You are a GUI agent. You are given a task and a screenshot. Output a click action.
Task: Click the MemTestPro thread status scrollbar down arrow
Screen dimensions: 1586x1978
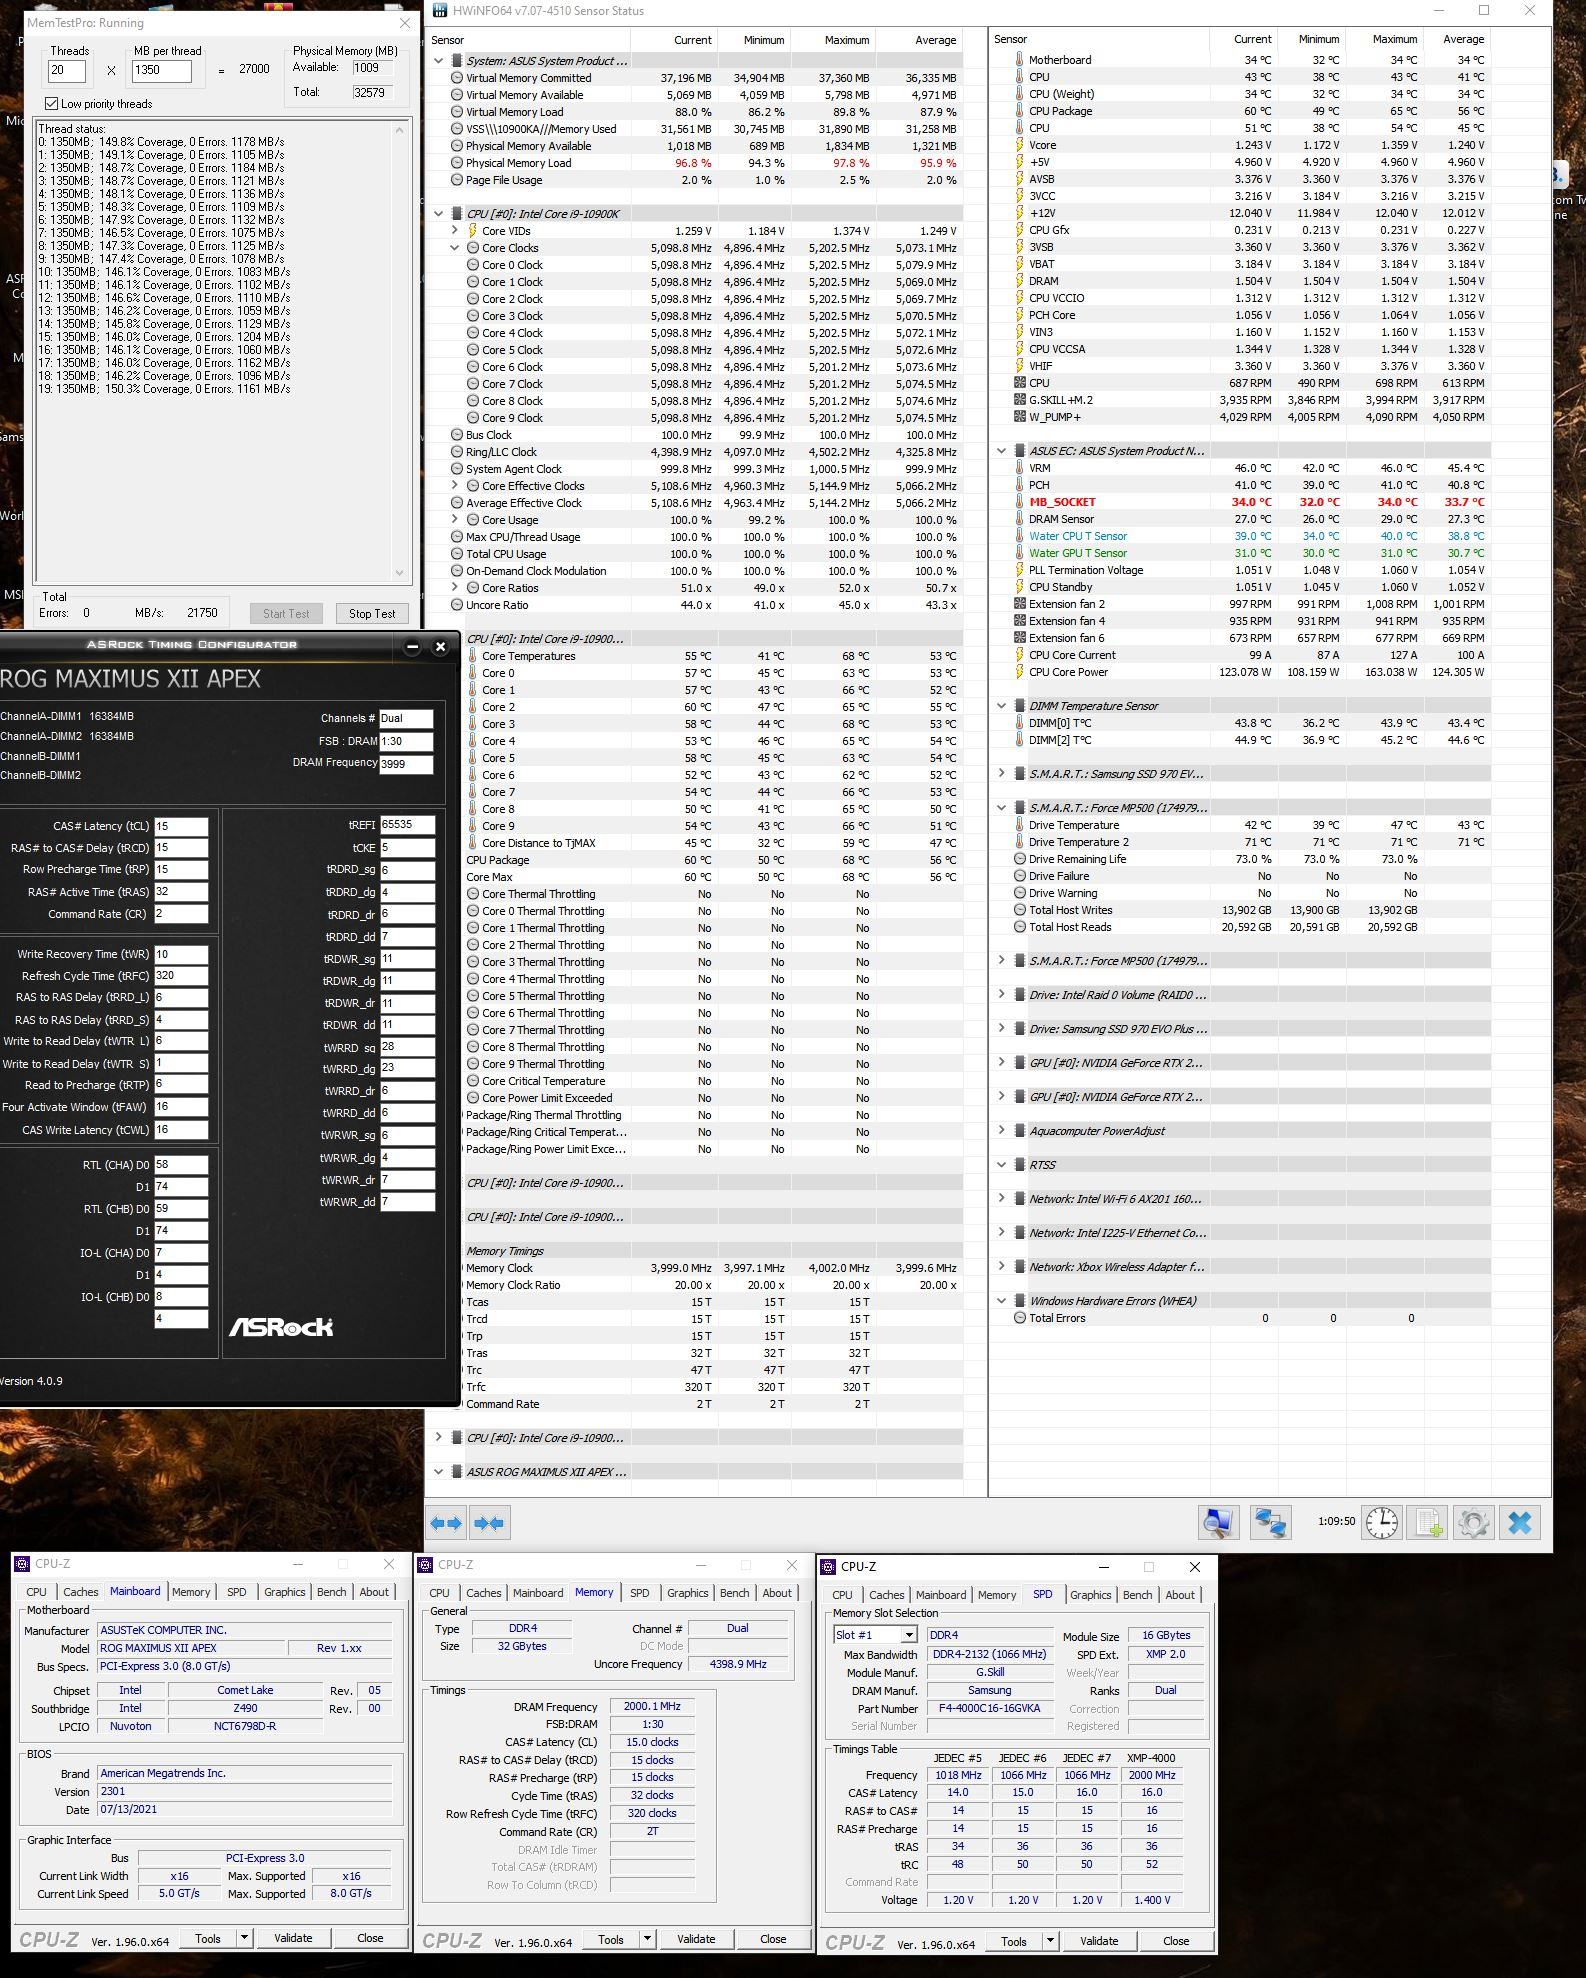tap(399, 574)
